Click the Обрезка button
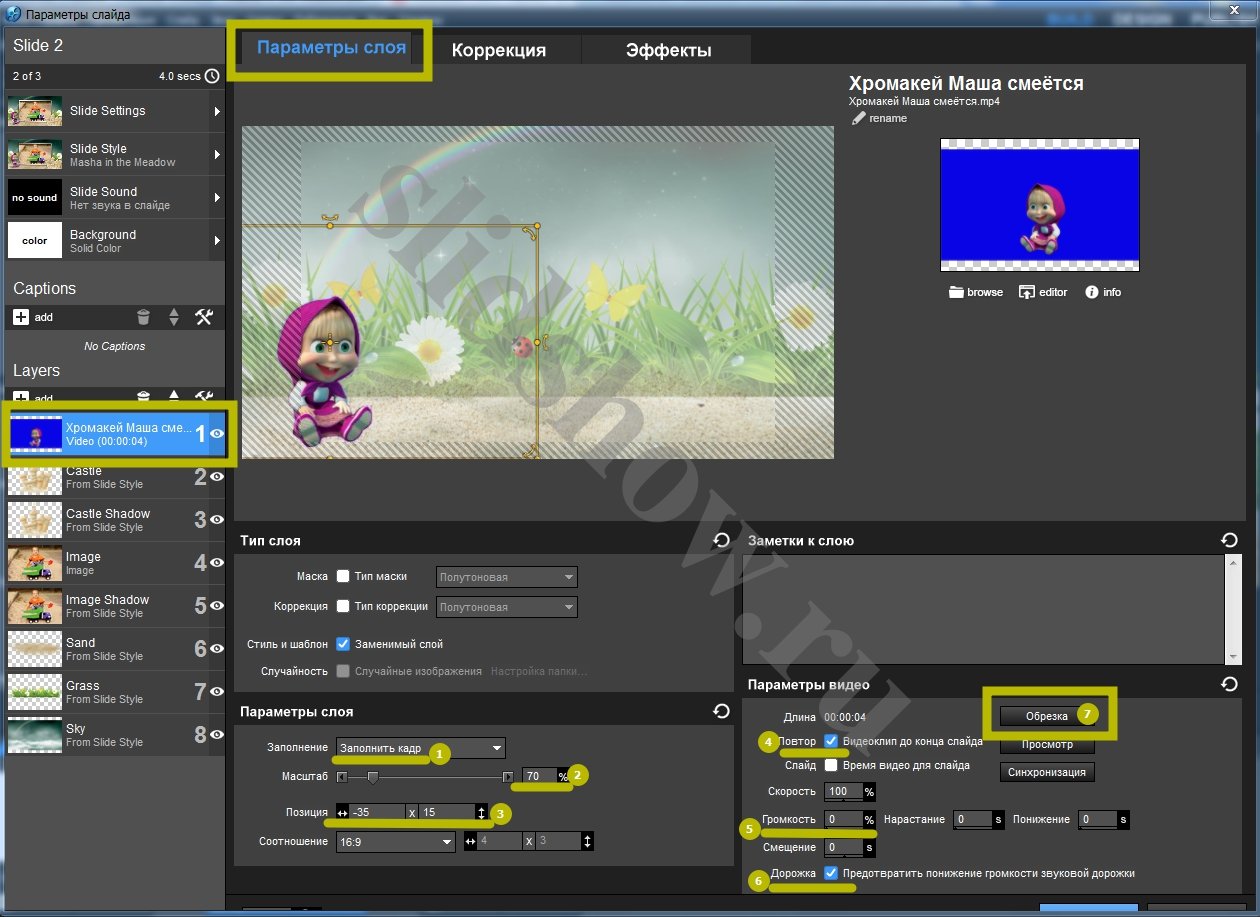This screenshot has height=917, width=1260. (x=1047, y=716)
